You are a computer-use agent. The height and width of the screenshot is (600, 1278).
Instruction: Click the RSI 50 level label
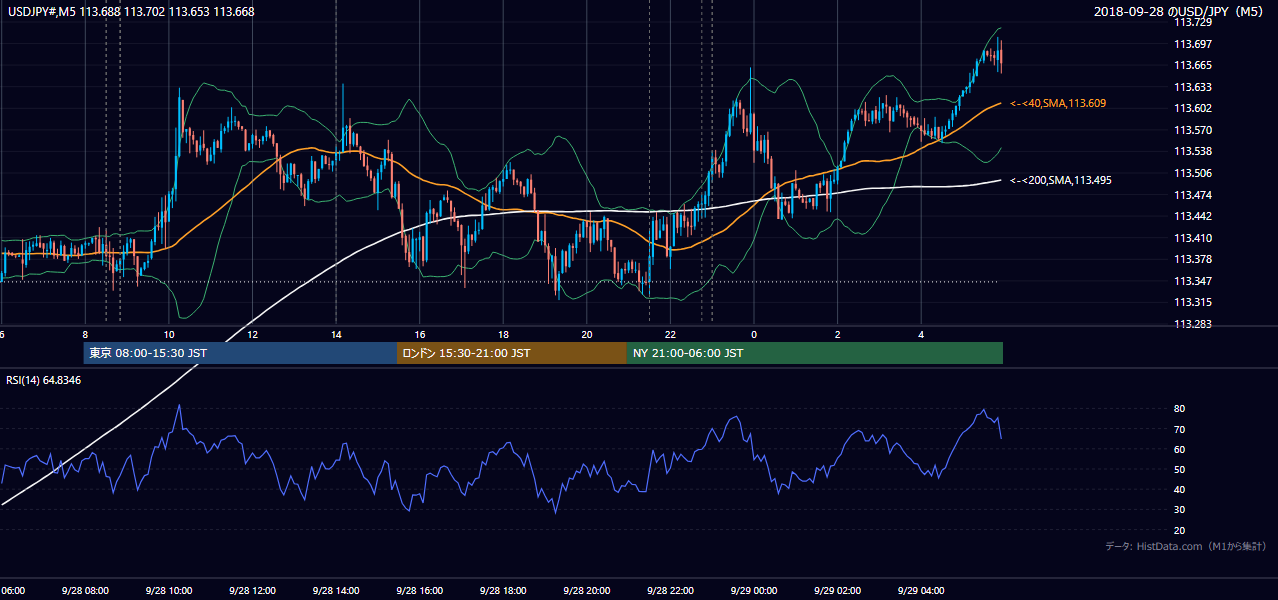[x=1180, y=469]
